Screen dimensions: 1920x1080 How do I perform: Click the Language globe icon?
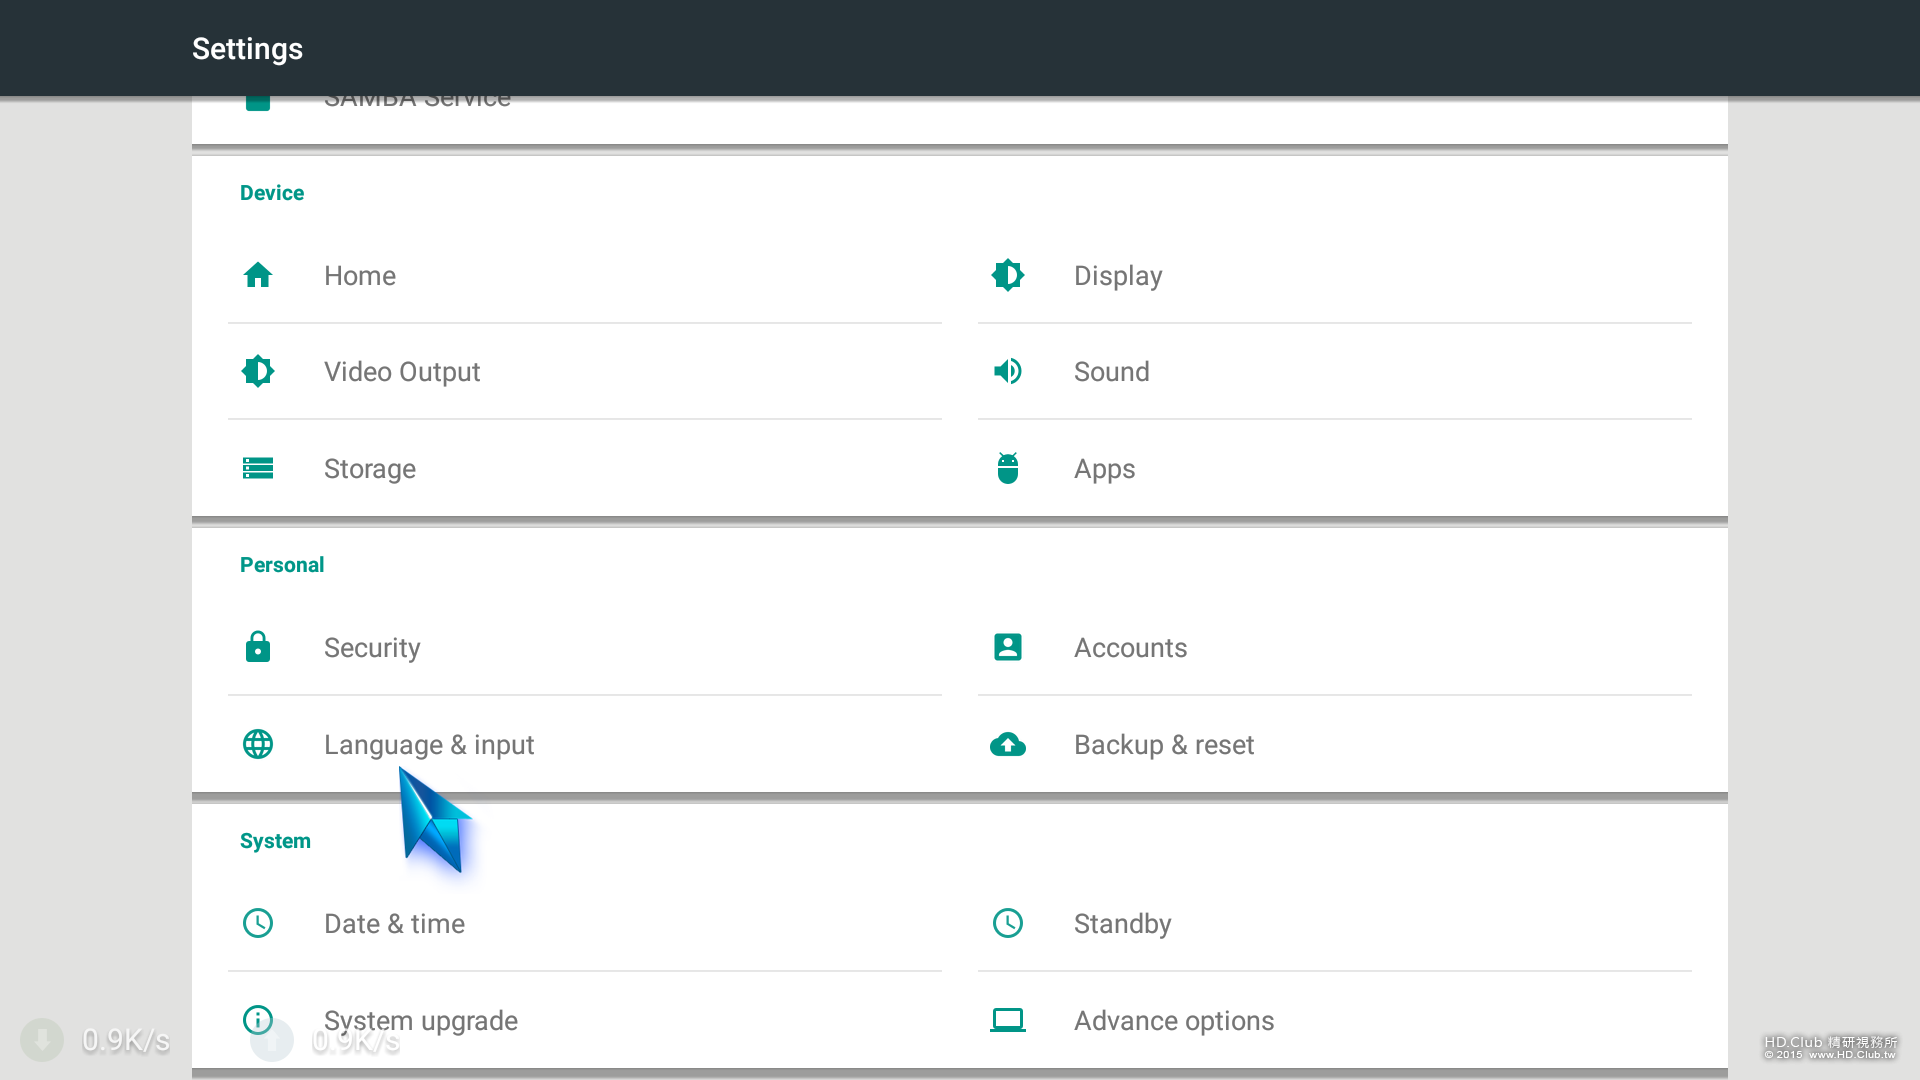click(x=258, y=744)
